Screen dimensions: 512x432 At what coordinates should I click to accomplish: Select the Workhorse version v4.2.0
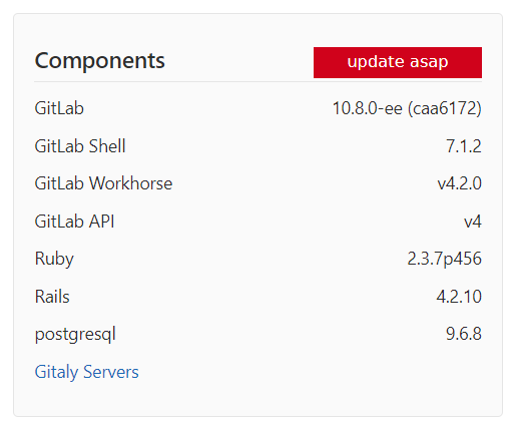[459, 183]
